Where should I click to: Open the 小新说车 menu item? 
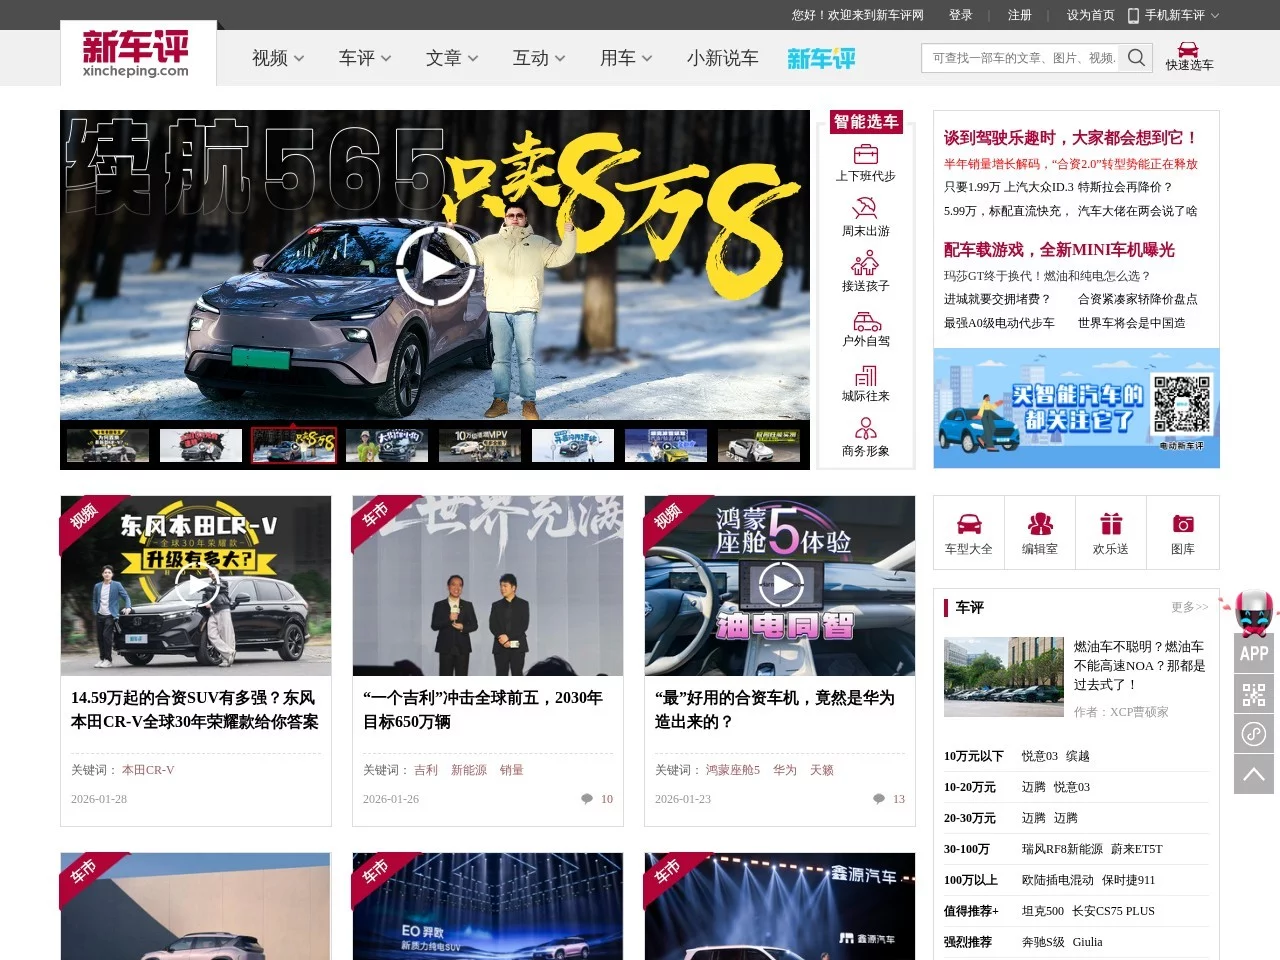pyautogui.click(x=722, y=58)
